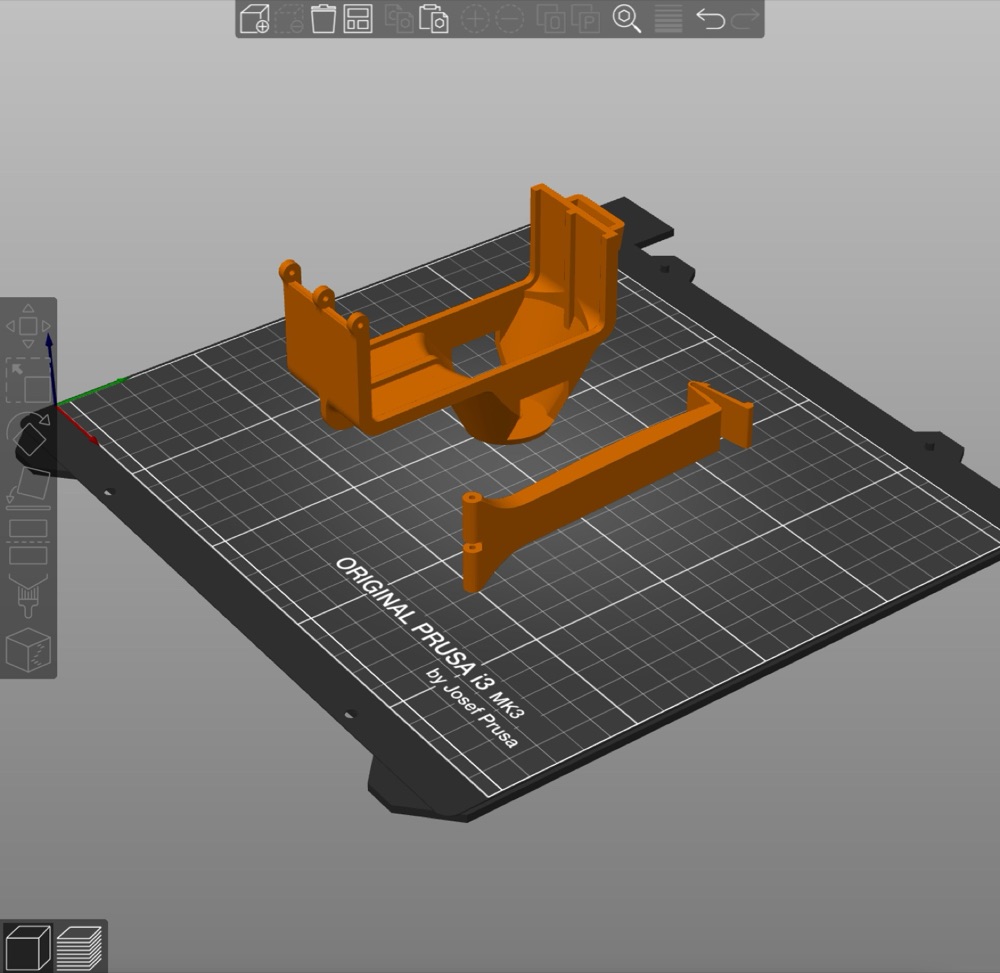
Task: Click the Split to parts icon
Action: coord(585,19)
